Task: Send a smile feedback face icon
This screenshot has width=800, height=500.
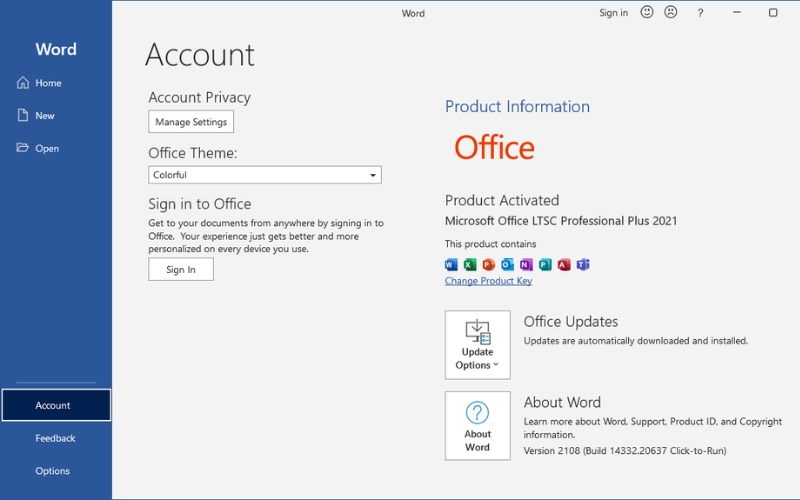Action: (x=647, y=12)
